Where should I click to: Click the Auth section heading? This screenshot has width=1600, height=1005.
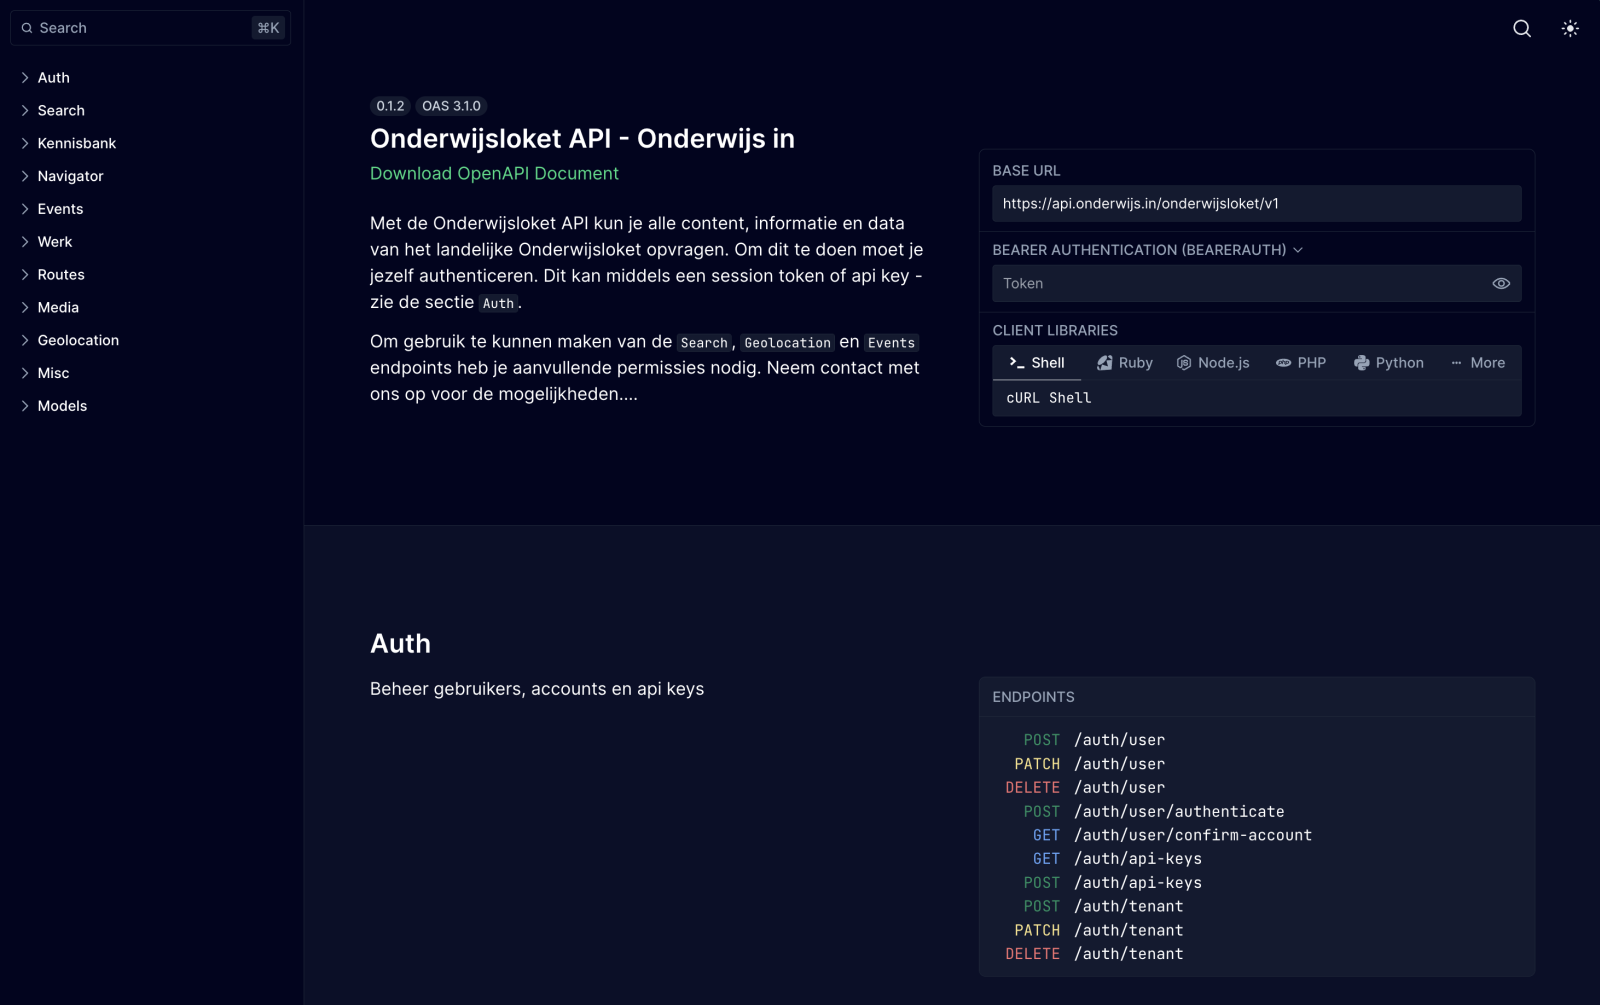pyautogui.click(x=400, y=644)
